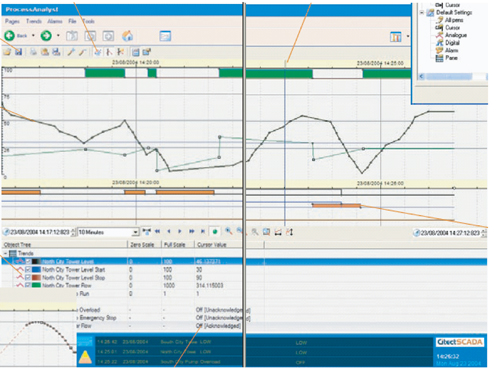500x372 pixels.
Task: Select the Analogue item under Default Settings
Action: (456, 35)
